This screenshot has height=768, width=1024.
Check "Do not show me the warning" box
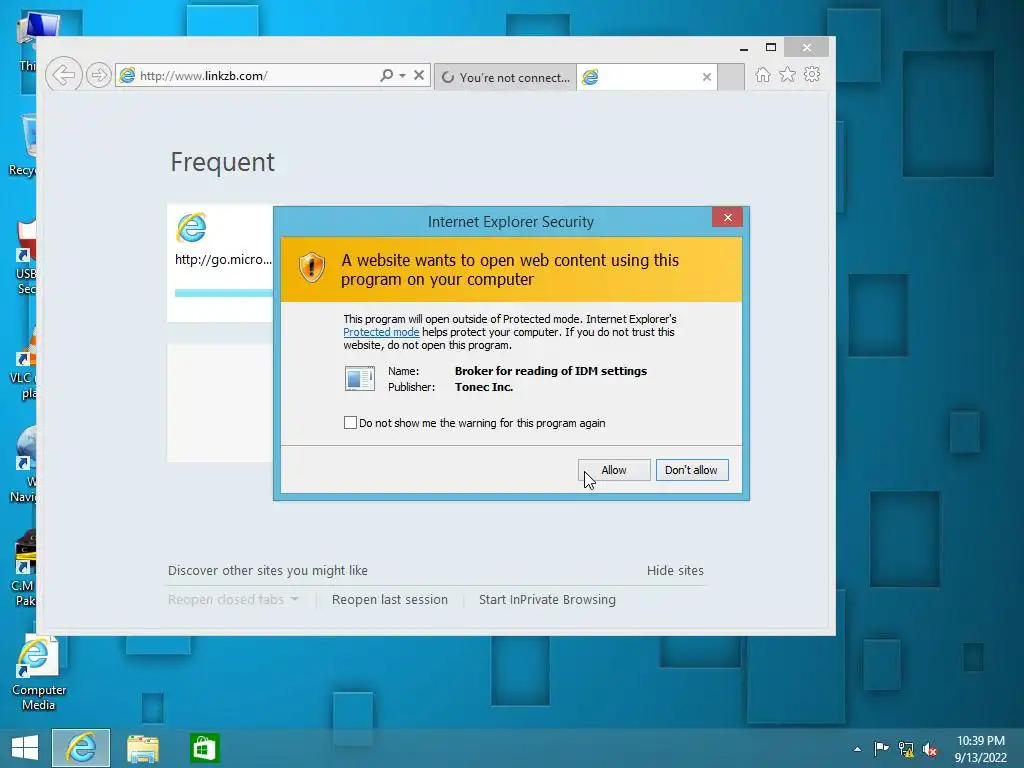(x=350, y=423)
